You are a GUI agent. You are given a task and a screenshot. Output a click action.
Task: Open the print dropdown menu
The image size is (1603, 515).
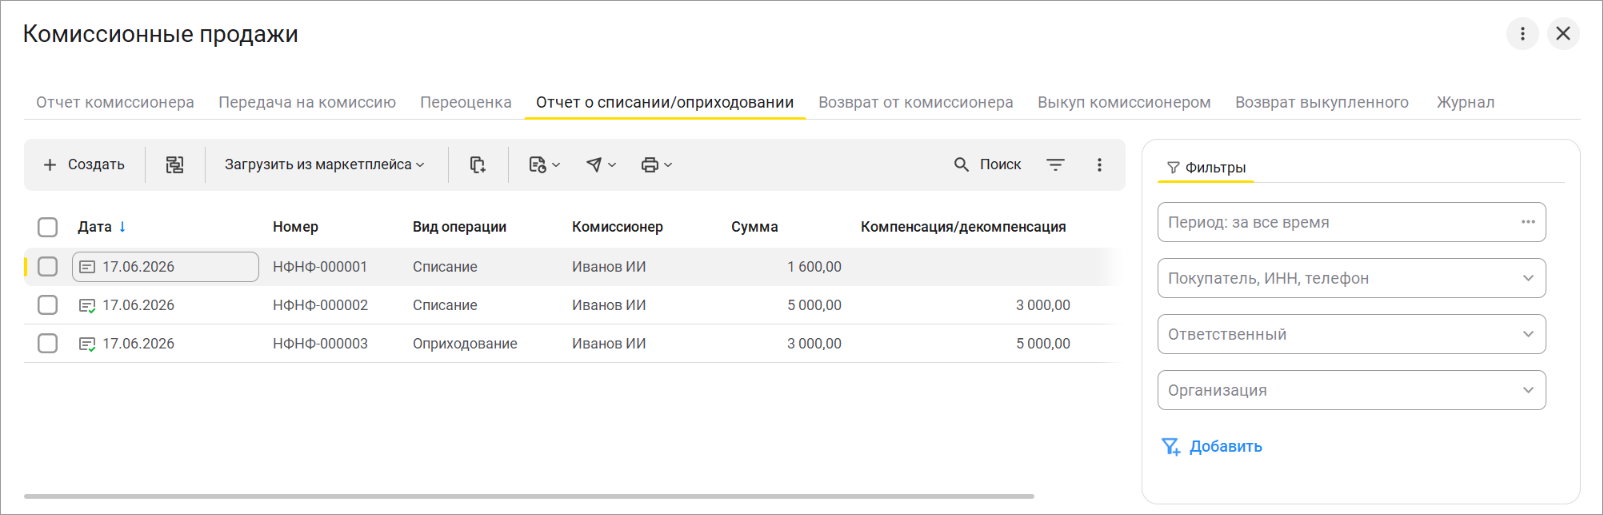coord(656,164)
